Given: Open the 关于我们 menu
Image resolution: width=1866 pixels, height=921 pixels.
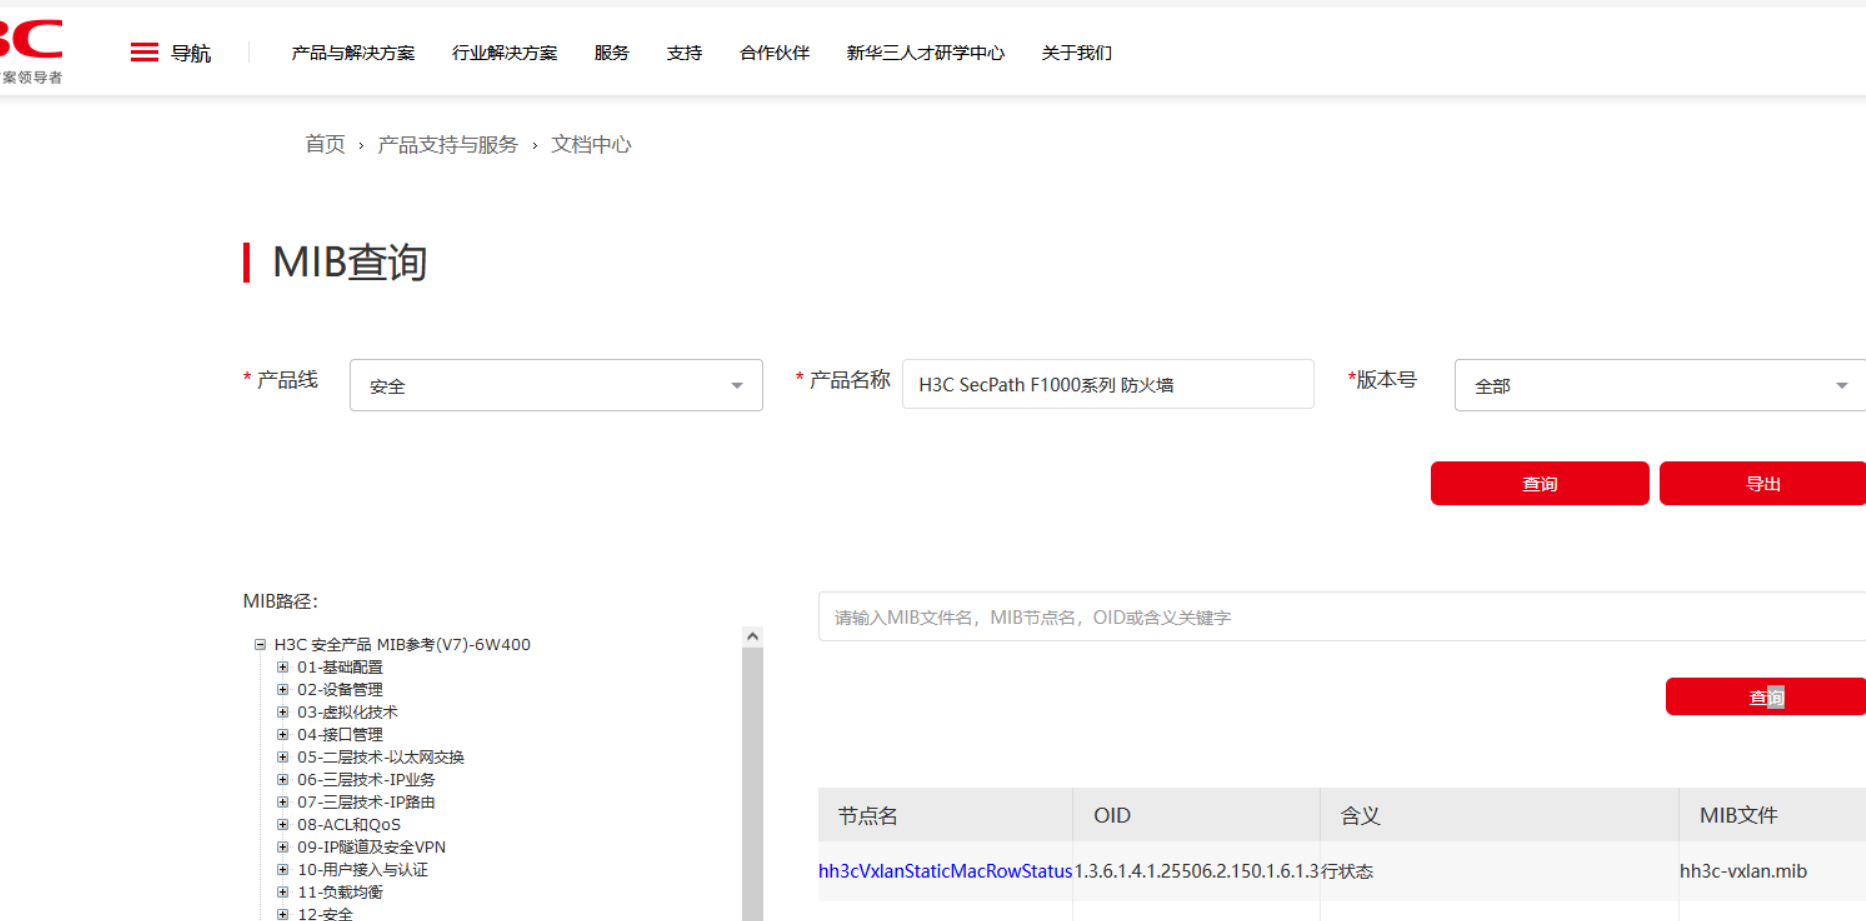Looking at the screenshot, I should point(1076,53).
